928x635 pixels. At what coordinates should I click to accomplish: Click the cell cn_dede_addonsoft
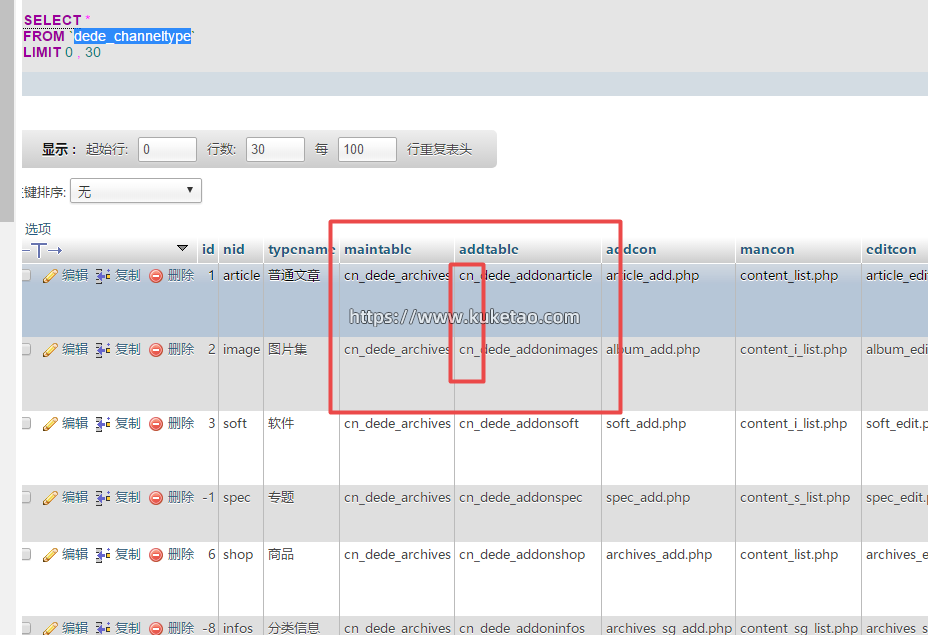(519, 424)
